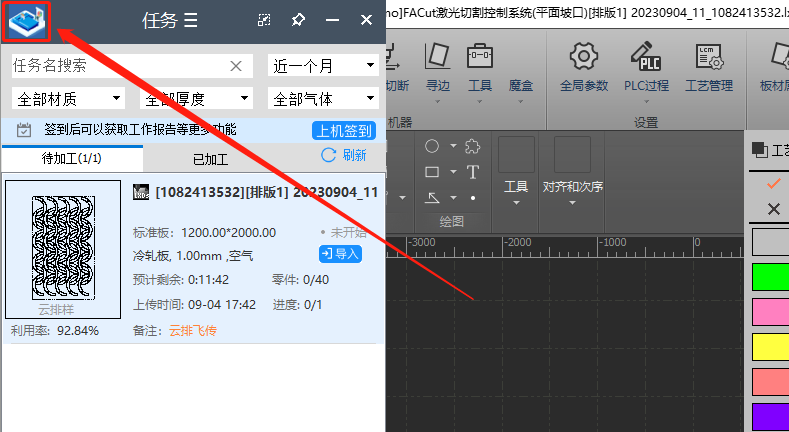Select the salmon layer color swatch
789x432 pixels.
770,381
